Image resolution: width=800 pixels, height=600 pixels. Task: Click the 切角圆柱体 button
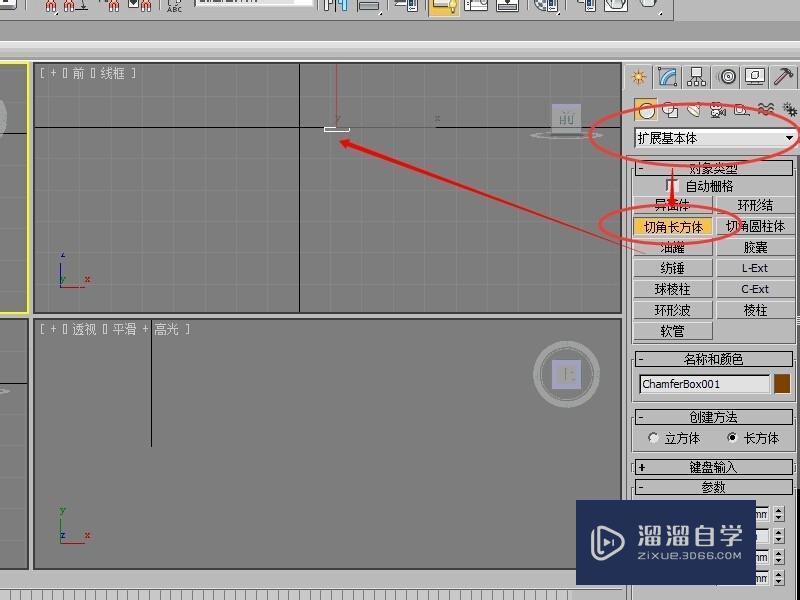coord(756,227)
